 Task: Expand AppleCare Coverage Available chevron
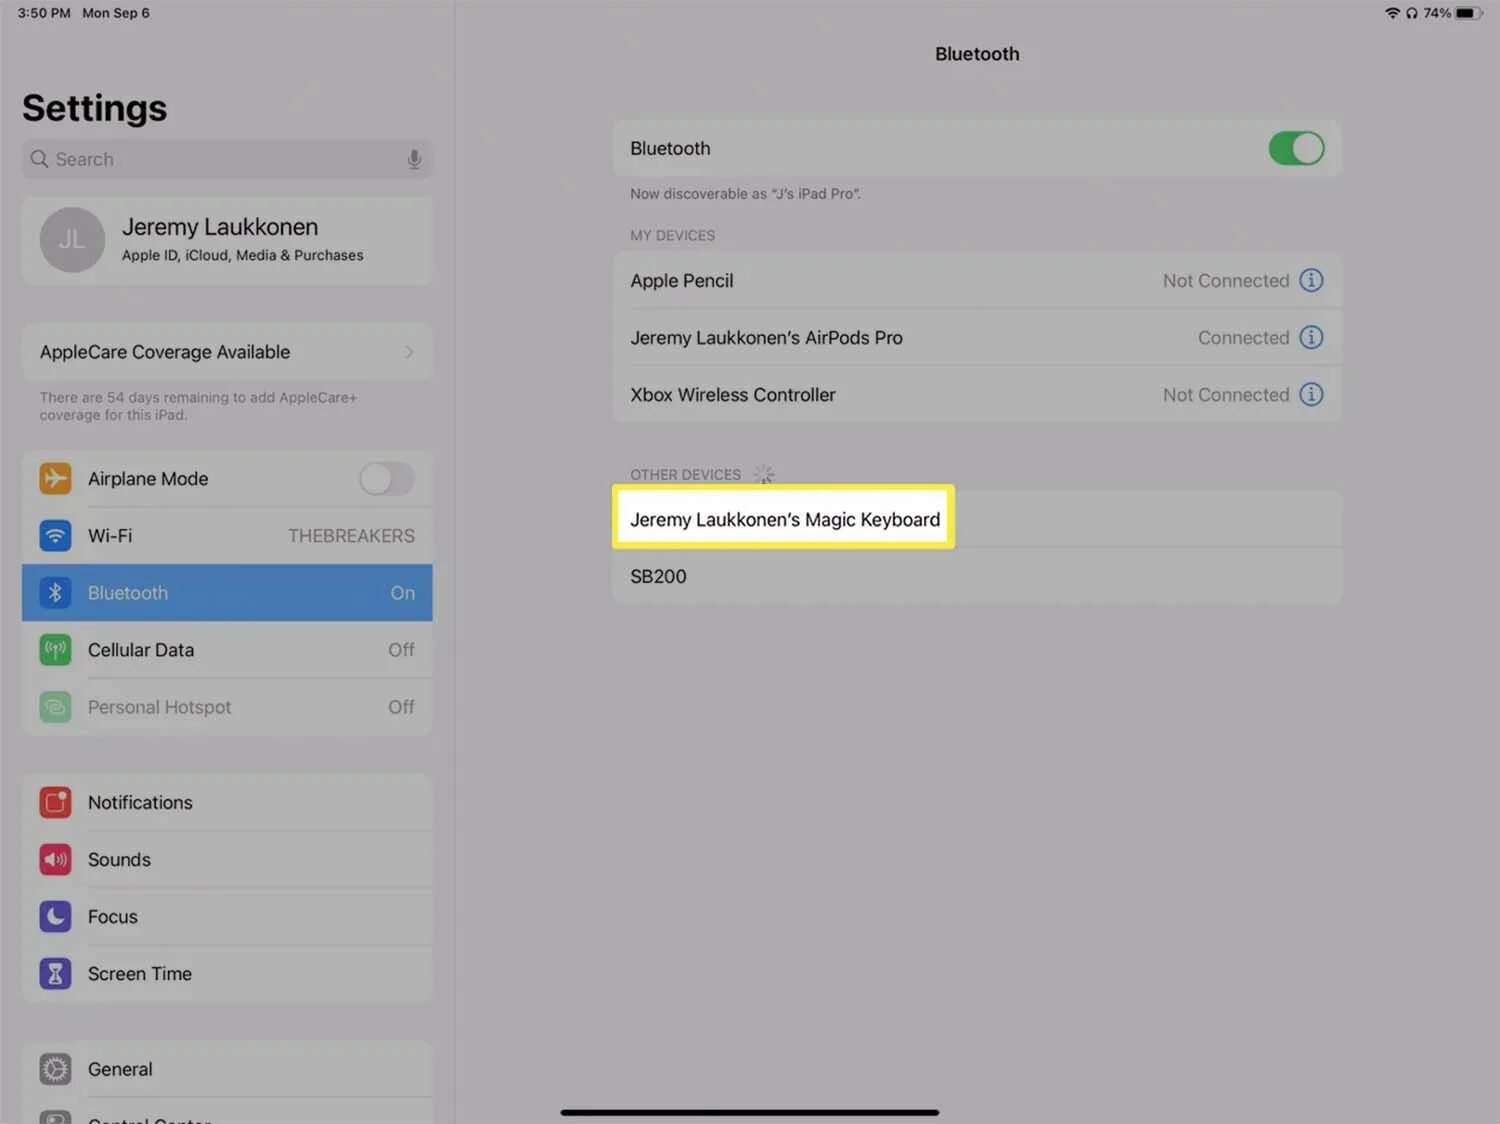pos(409,352)
